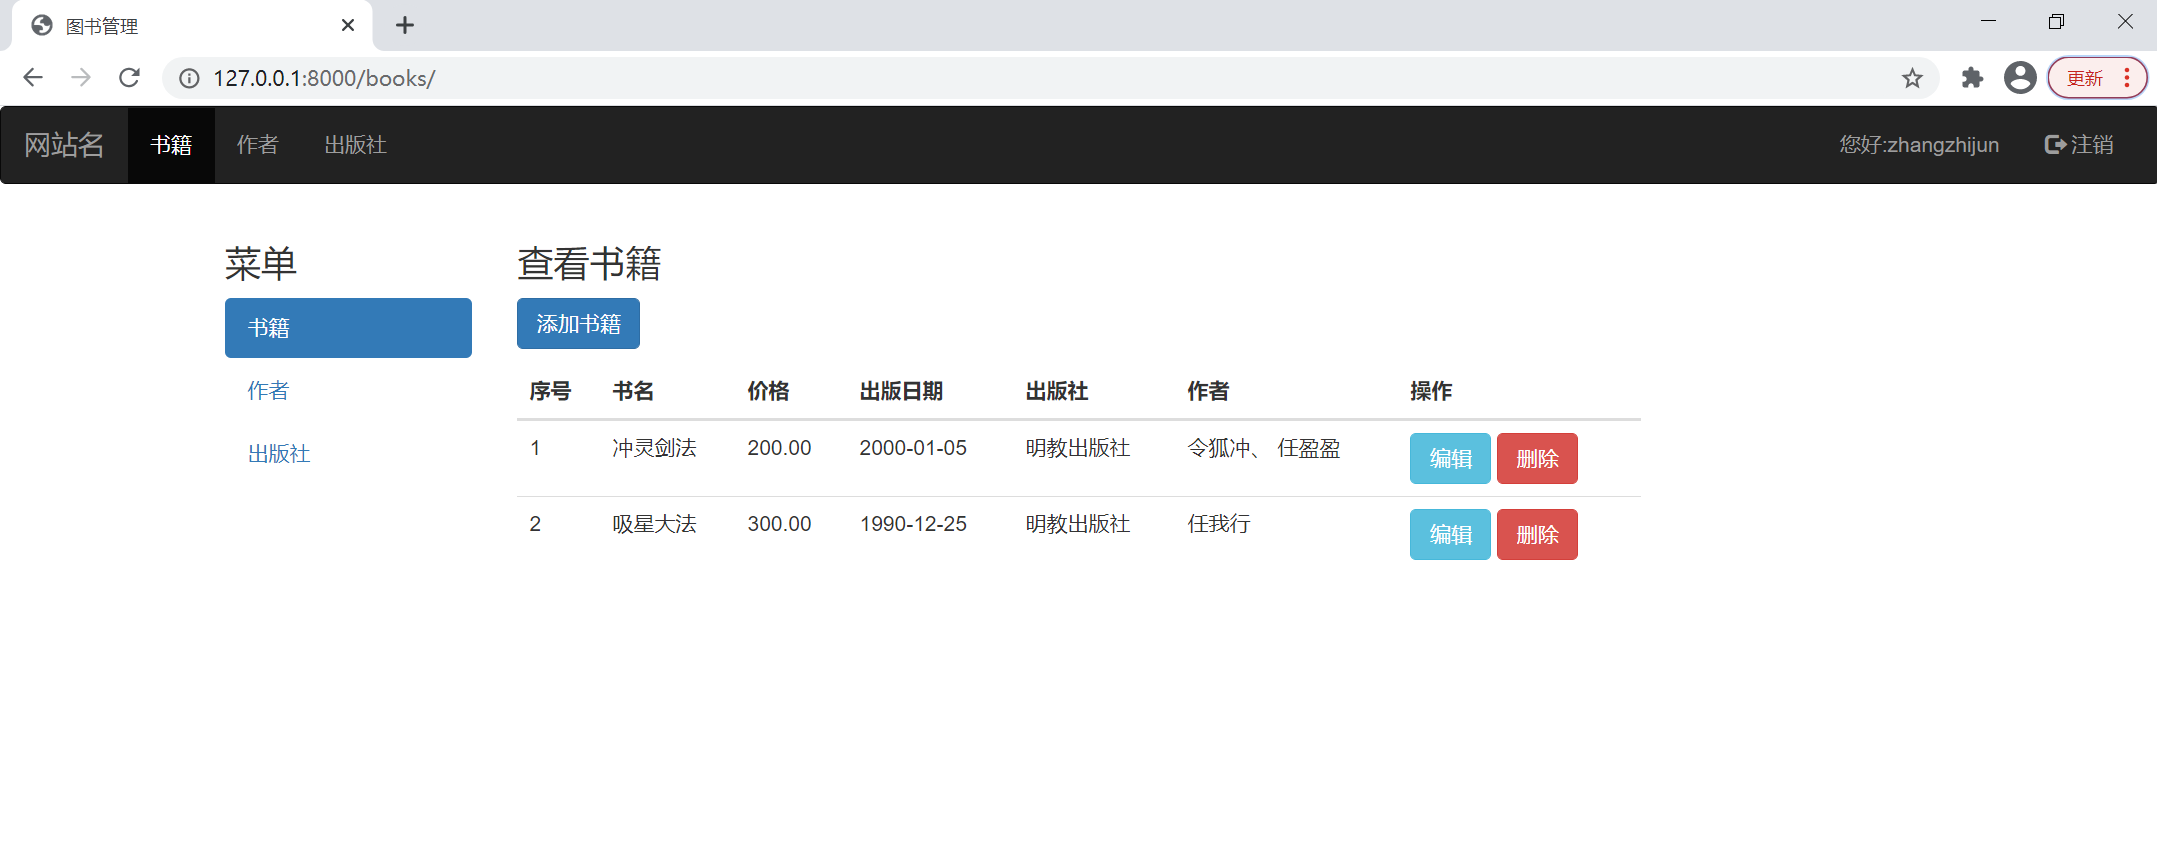
Task: Select the 图书管理 browser tab
Action: (192, 25)
